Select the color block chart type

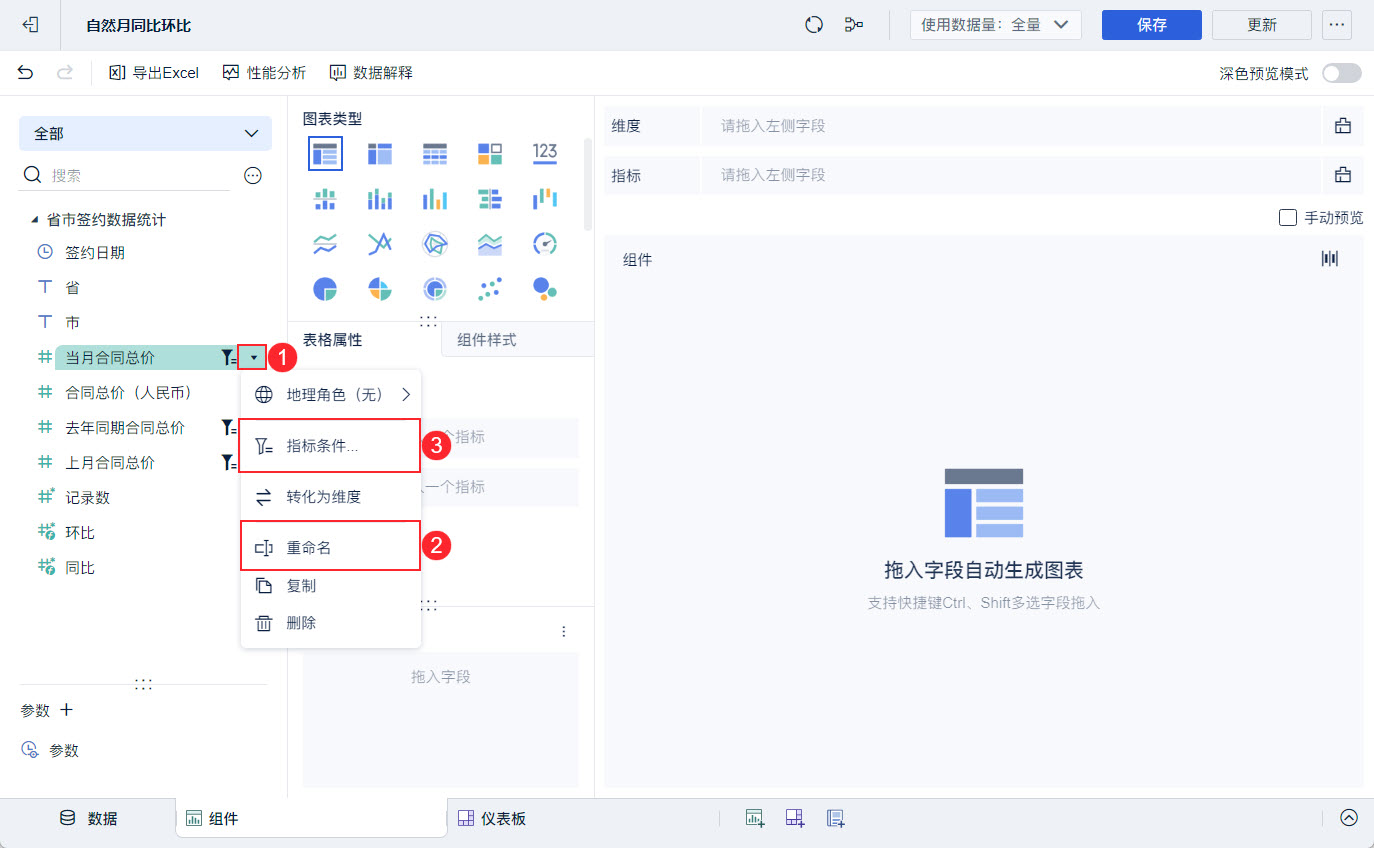tap(490, 153)
